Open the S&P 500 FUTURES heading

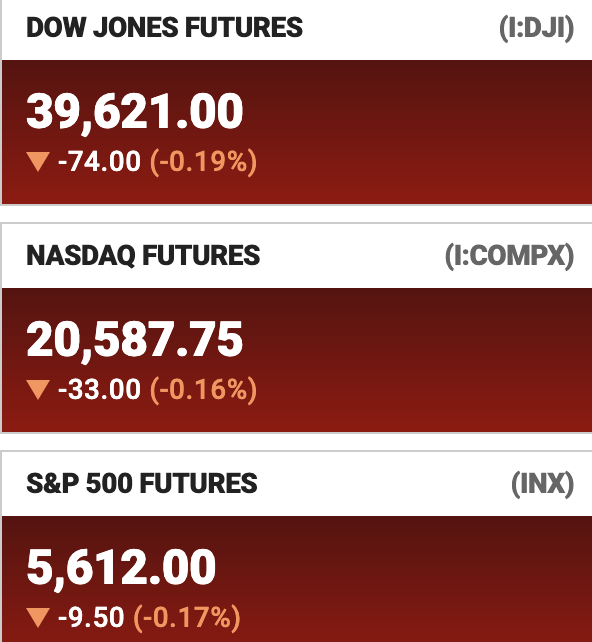(142, 484)
